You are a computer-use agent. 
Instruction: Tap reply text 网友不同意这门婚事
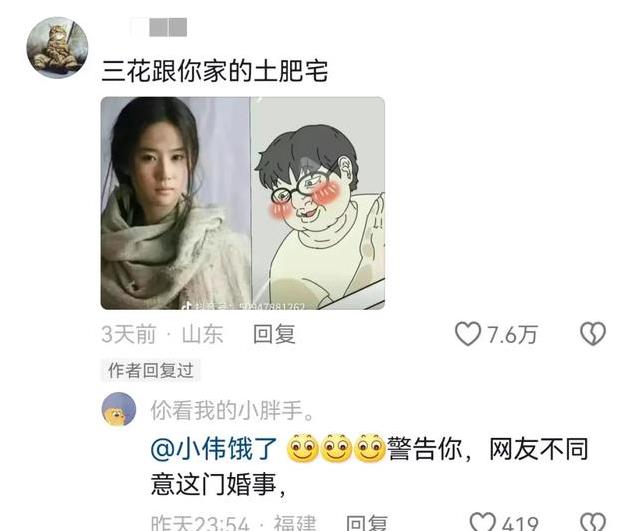click(x=369, y=467)
